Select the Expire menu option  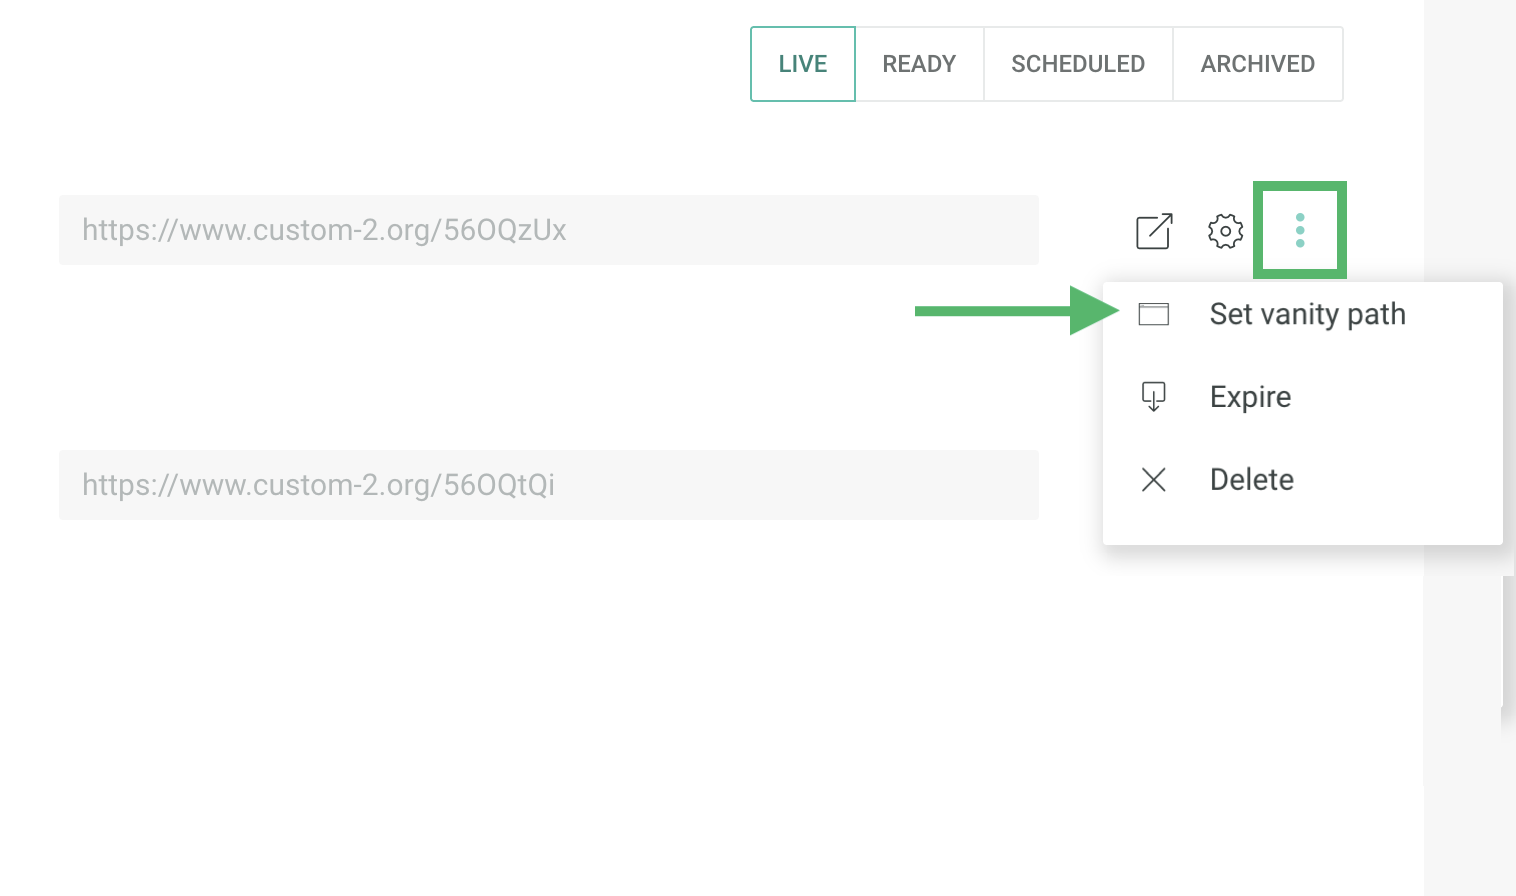click(1250, 397)
